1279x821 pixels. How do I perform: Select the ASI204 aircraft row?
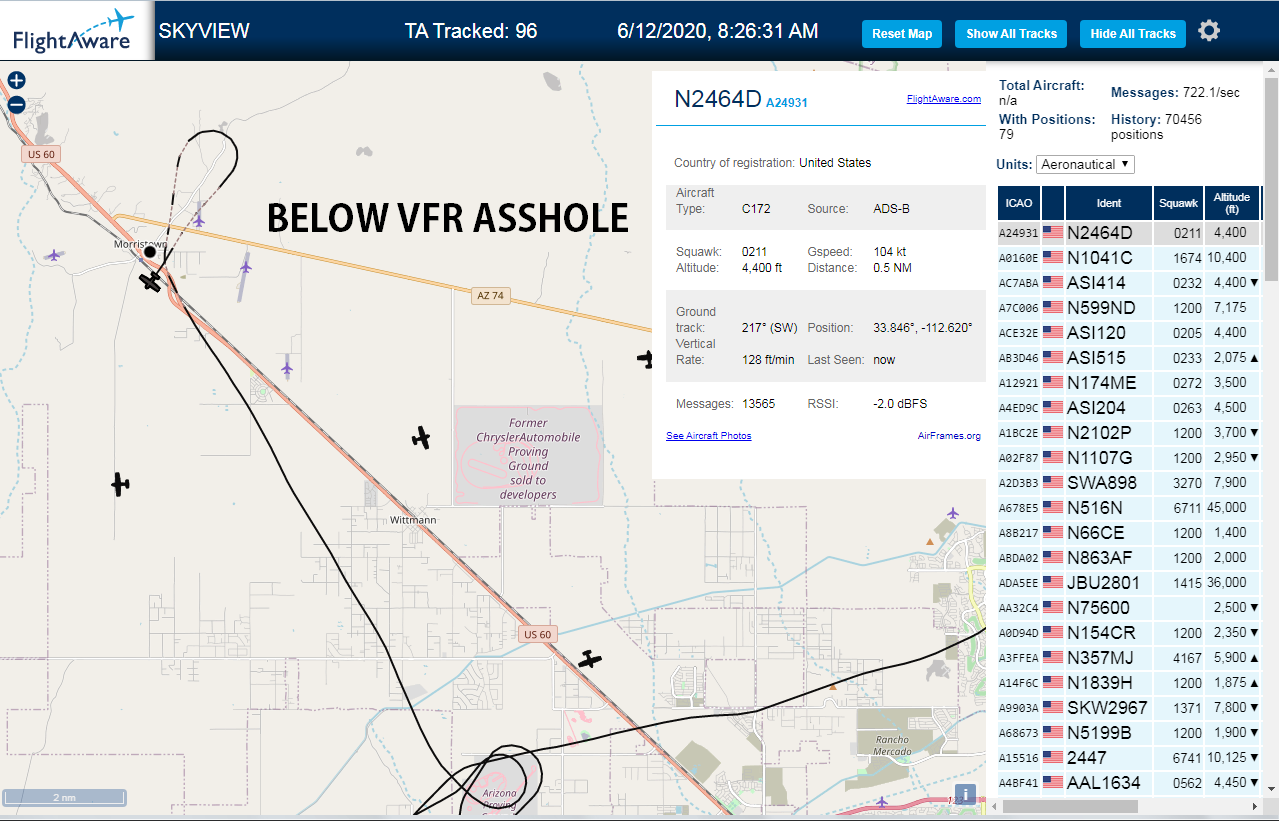tap(1130, 408)
